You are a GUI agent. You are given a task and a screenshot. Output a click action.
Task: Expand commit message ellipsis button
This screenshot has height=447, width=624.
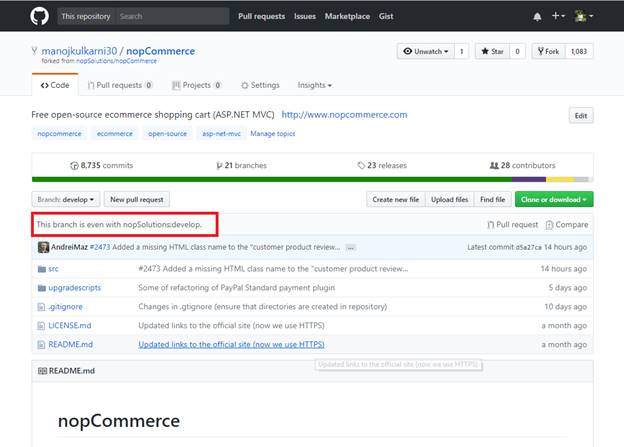coord(351,248)
